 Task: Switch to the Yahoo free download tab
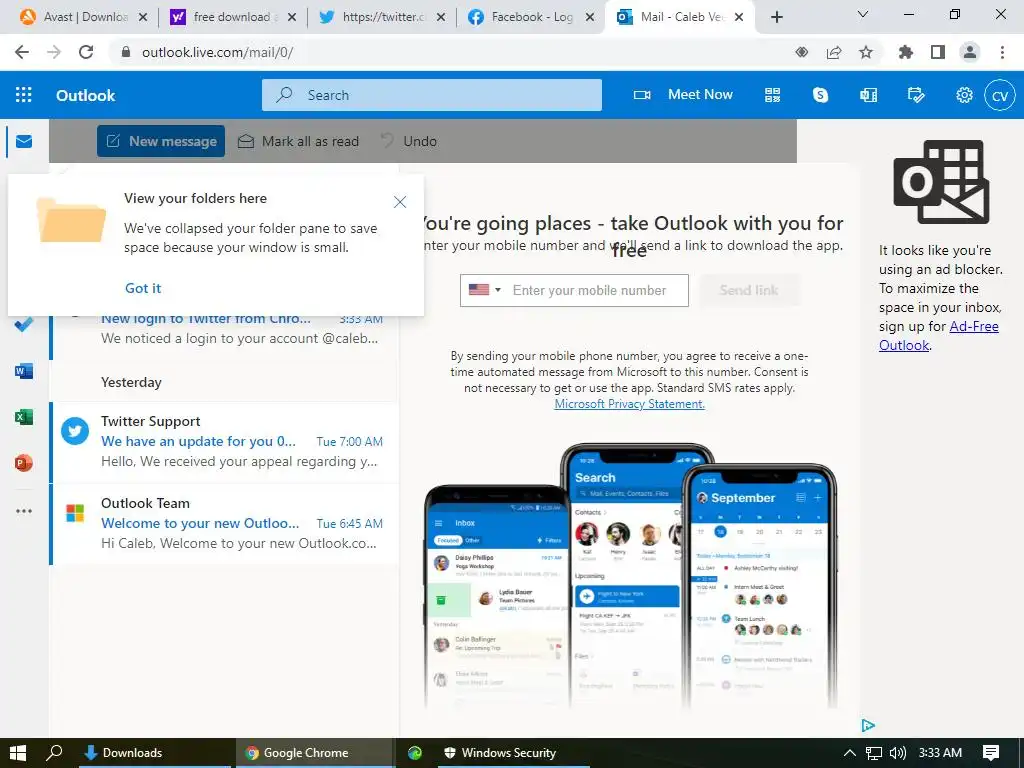(232, 17)
